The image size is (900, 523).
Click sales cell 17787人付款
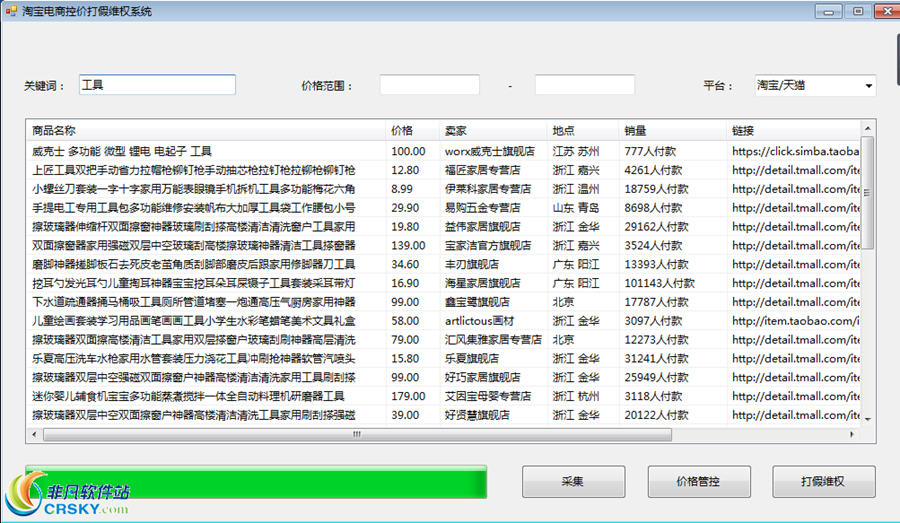pos(657,302)
